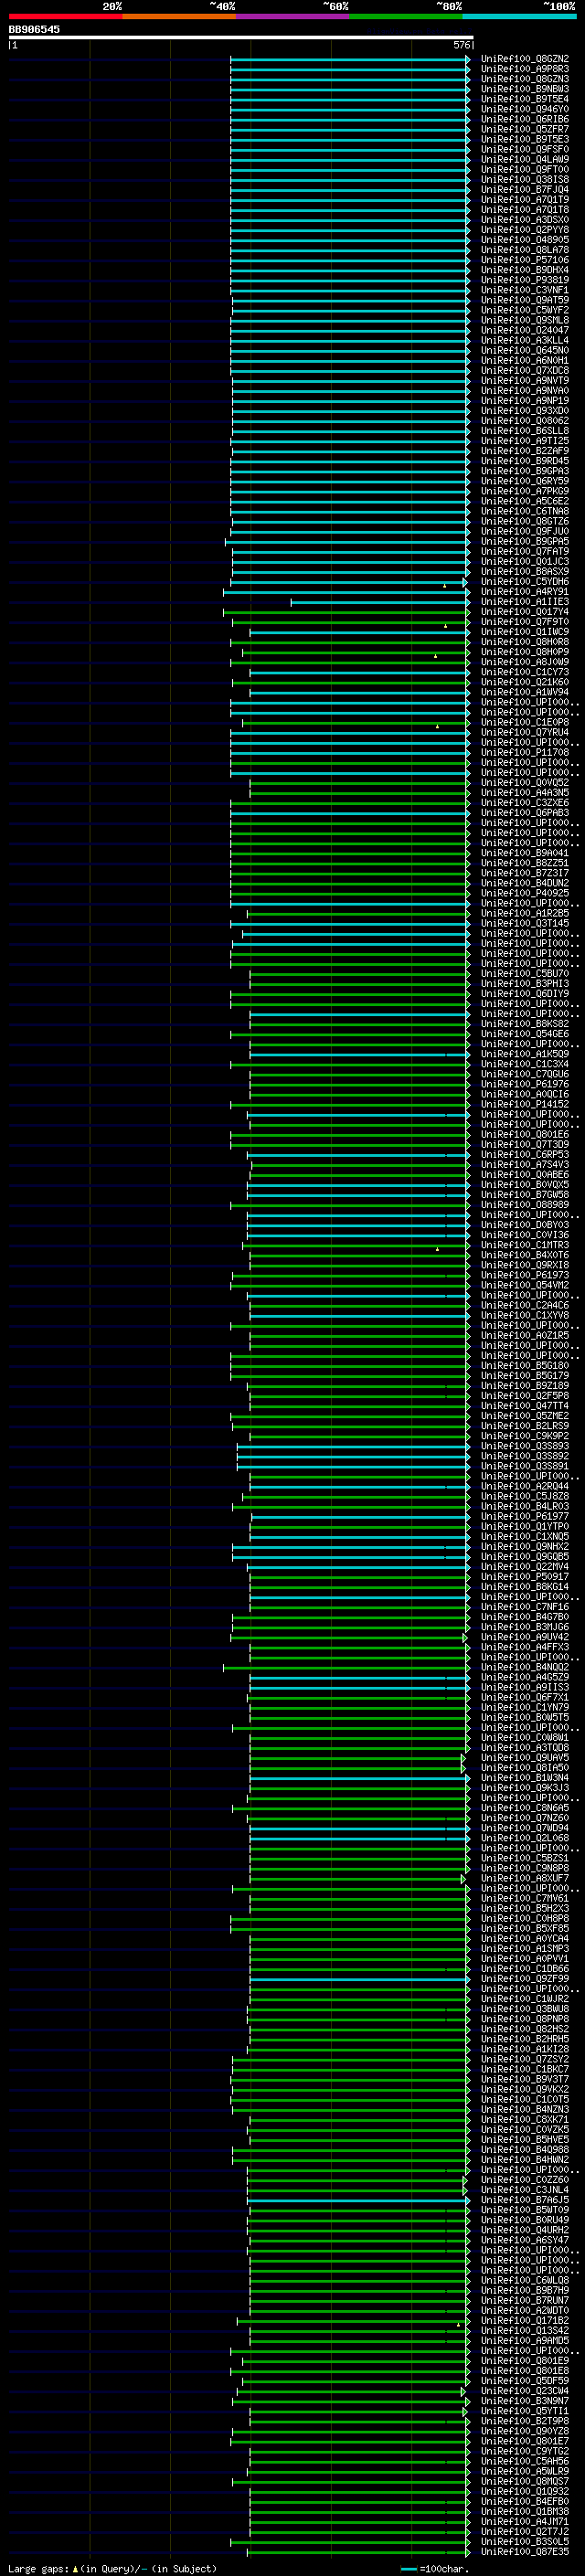
Task: Click hit UniRef100_Q21K60
Action: [525, 682]
